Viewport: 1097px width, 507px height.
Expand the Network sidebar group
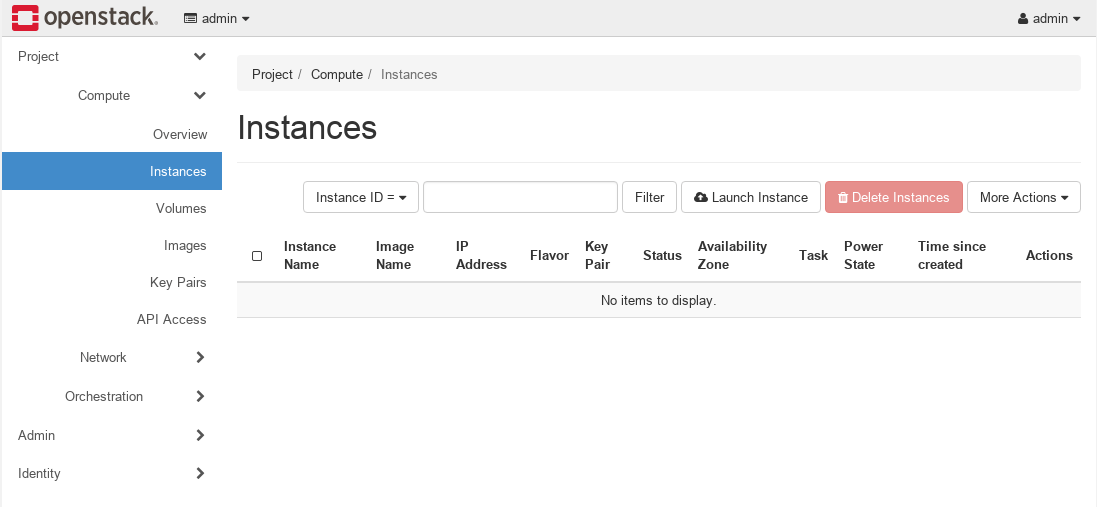point(142,357)
